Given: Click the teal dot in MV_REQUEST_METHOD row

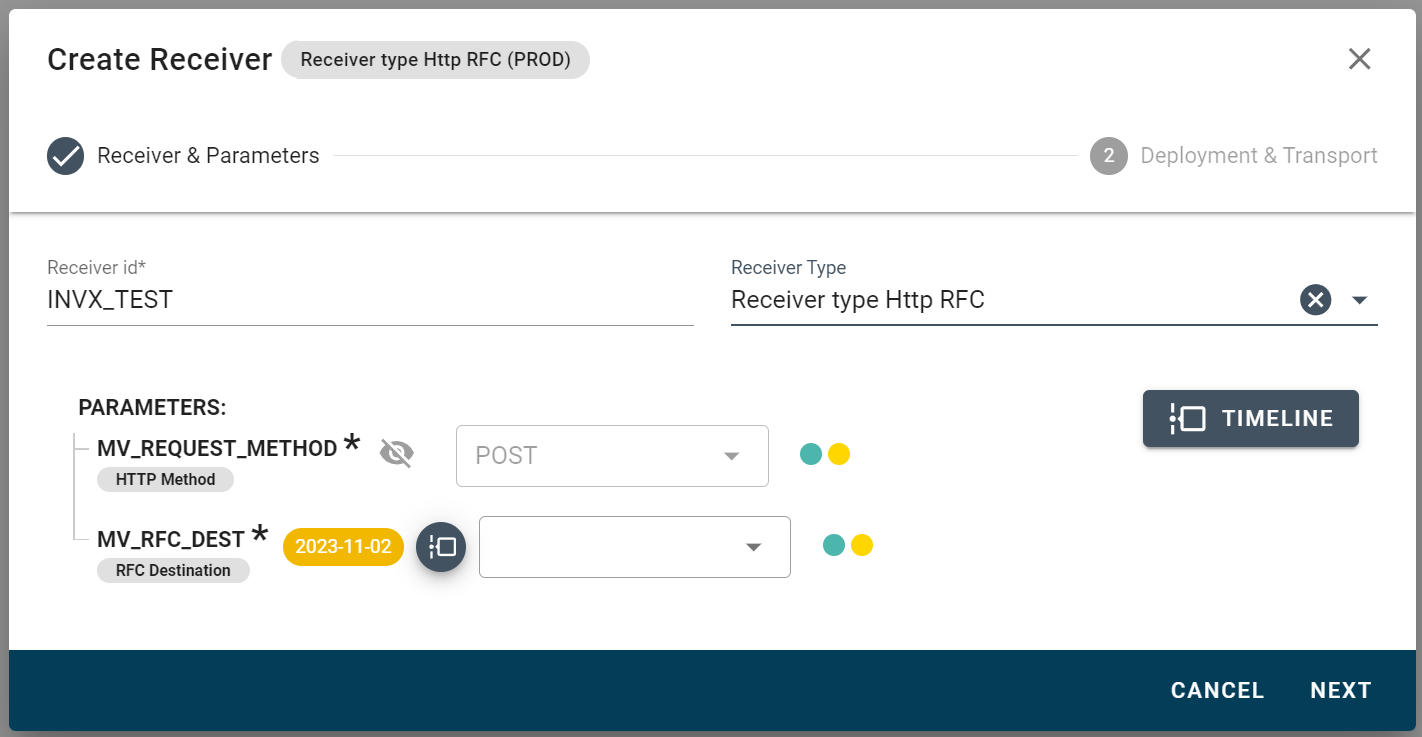Looking at the screenshot, I should tap(811, 455).
